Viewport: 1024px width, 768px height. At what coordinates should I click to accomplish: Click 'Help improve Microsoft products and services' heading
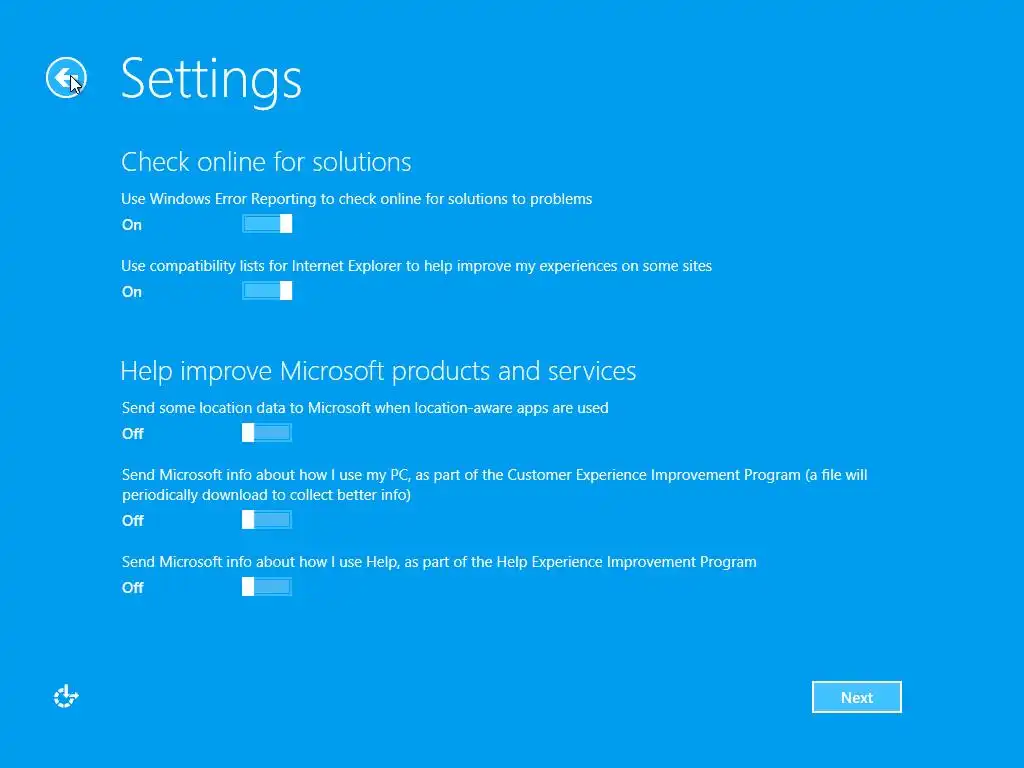click(x=378, y=371)
